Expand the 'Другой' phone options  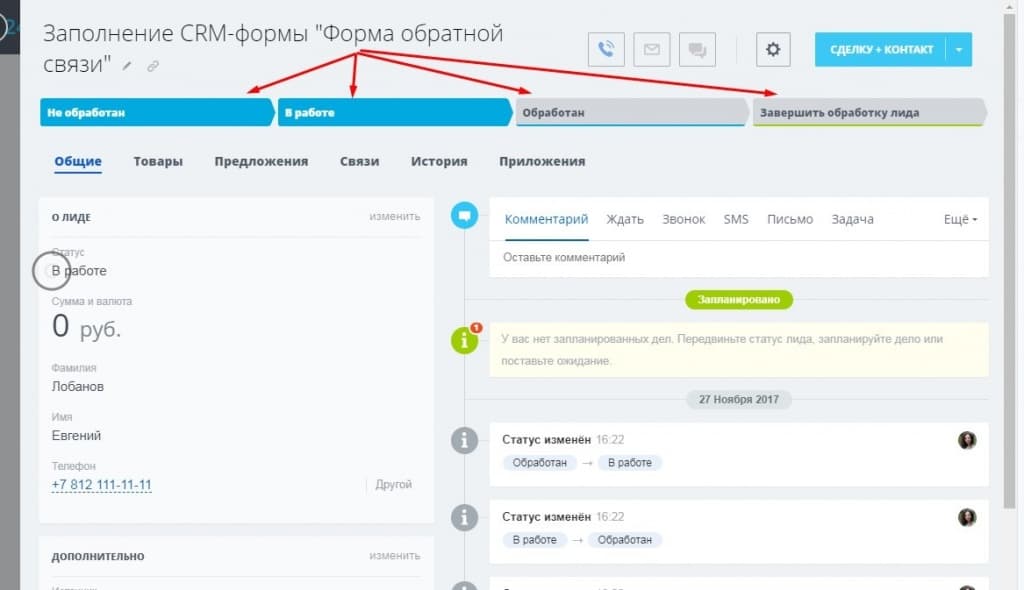coord(394,483)
